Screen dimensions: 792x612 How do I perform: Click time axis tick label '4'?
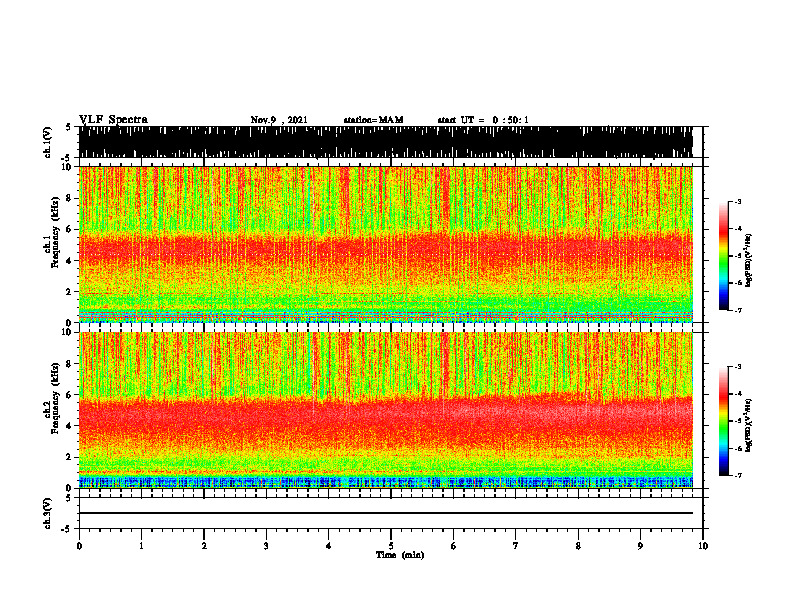point(329,546)
